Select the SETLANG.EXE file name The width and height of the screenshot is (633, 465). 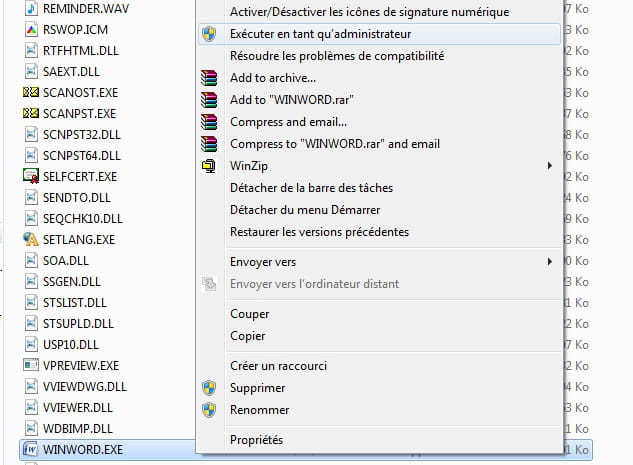coord(79,239)
